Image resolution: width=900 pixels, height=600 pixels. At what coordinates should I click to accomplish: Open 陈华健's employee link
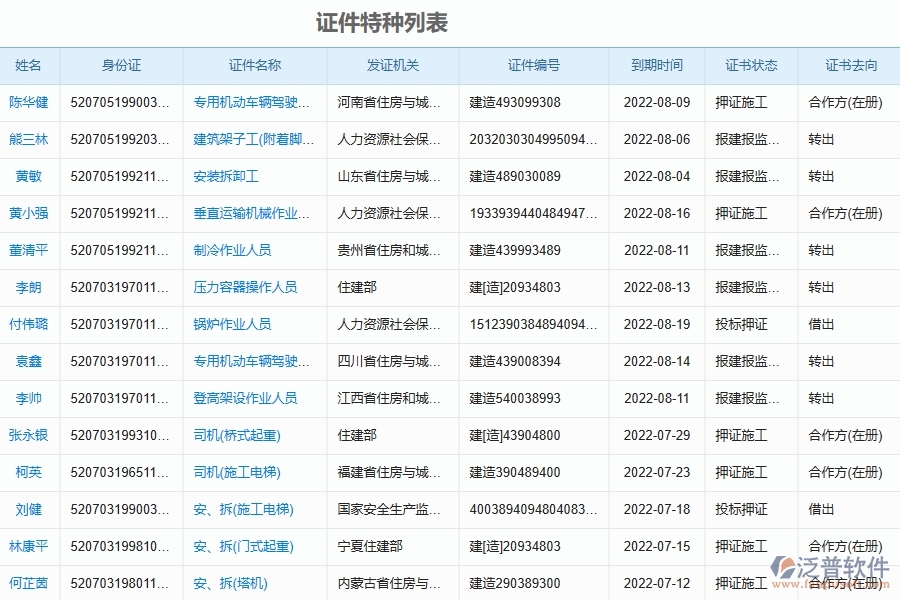click(29, 102)
